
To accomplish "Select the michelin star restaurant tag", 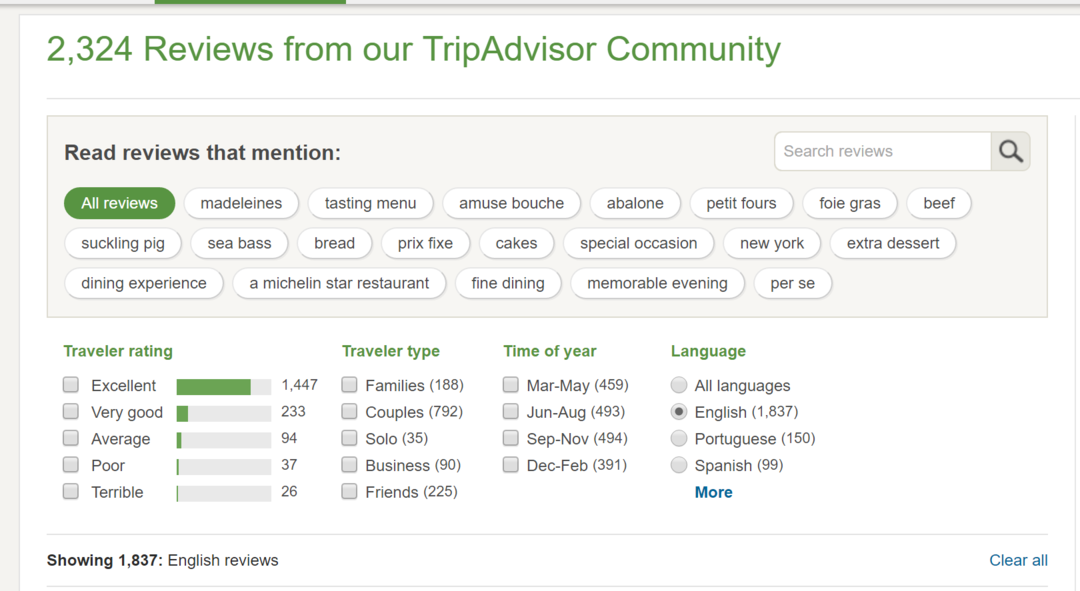I will click(x=339, y=283).
